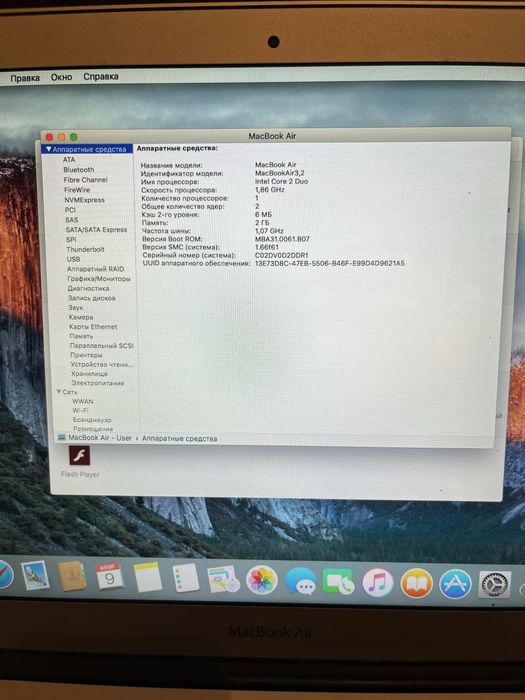The height and width of the screenshot is (700, 525).
Task: Select Аппаратный RAID in the sidebar
Action: pyautogui.click(x=96, y=269)
